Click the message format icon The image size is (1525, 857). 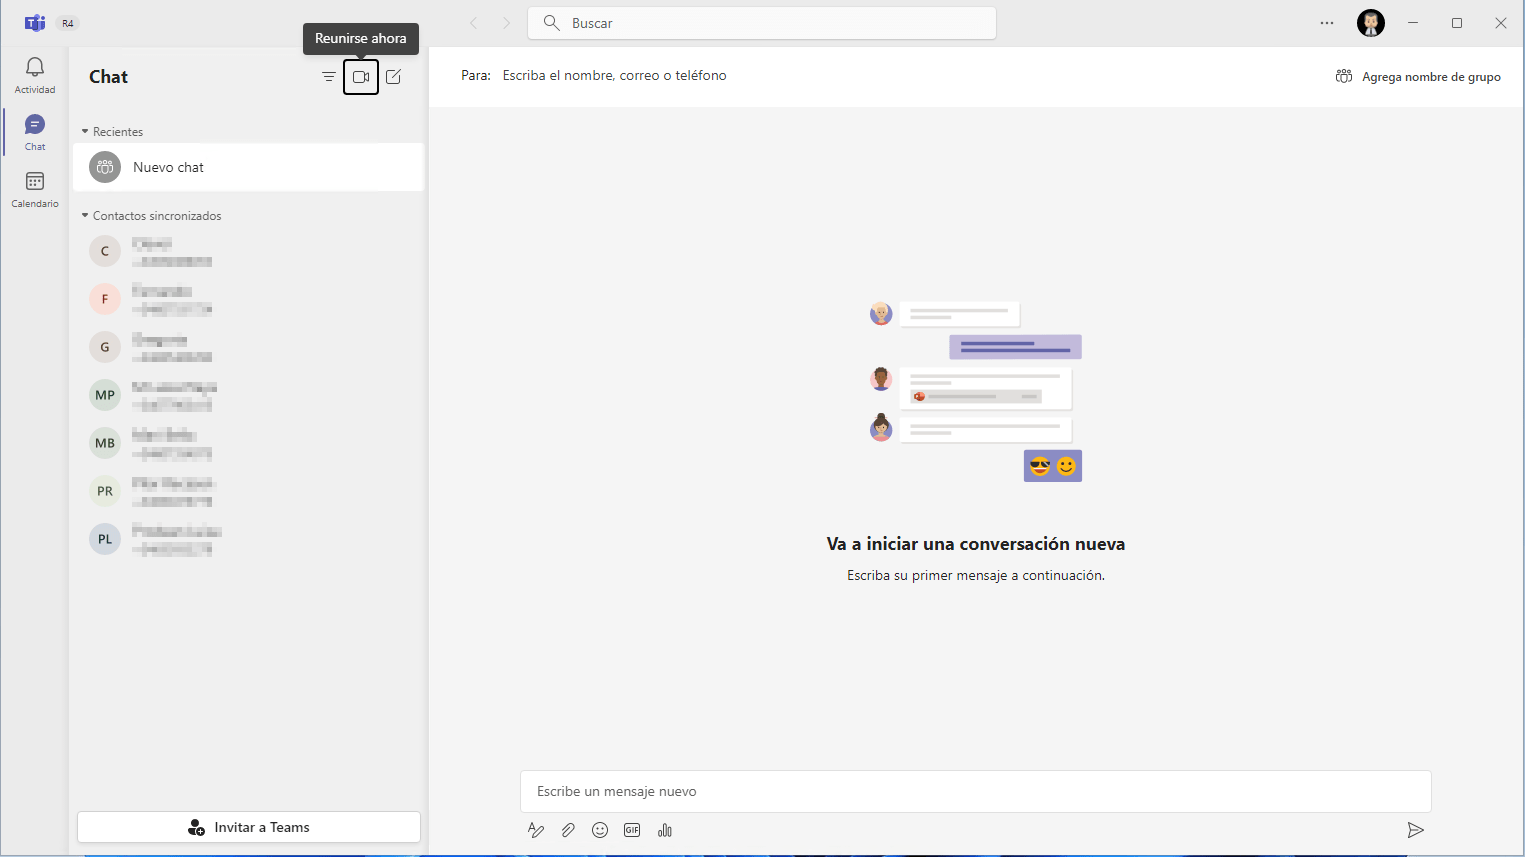[536, 830]
